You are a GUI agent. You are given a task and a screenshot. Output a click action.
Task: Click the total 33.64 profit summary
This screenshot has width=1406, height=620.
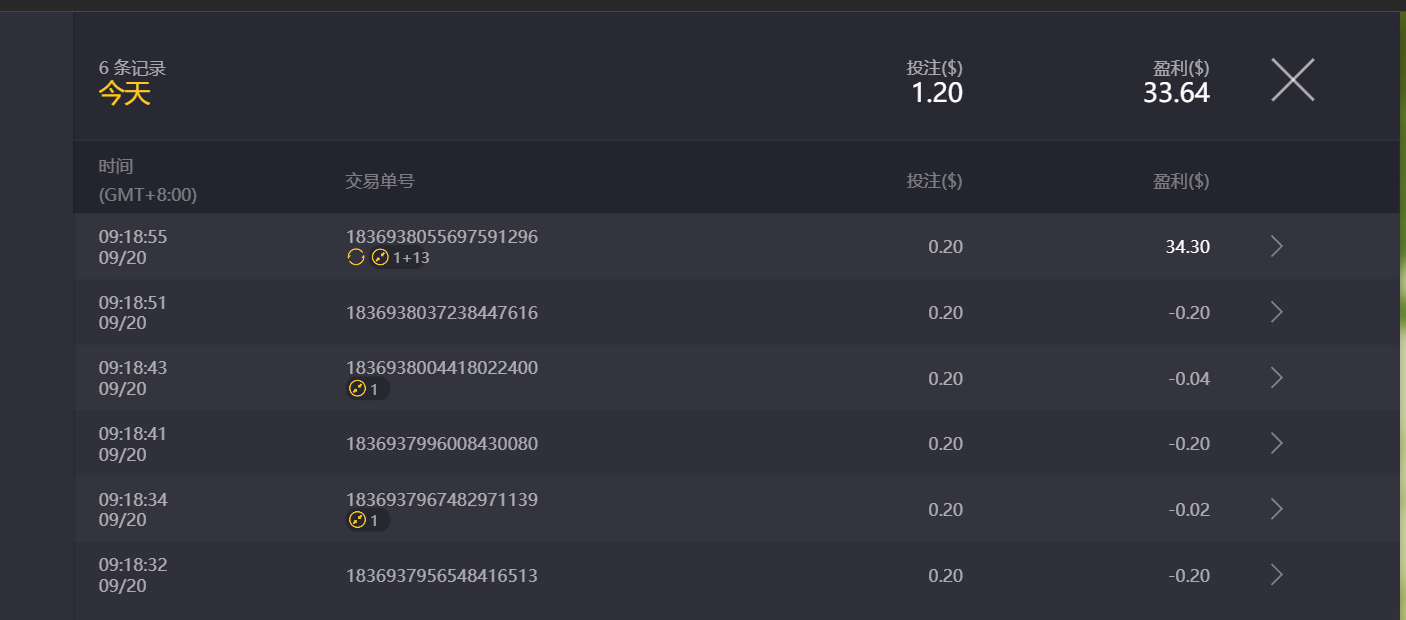click(1176, 93)
